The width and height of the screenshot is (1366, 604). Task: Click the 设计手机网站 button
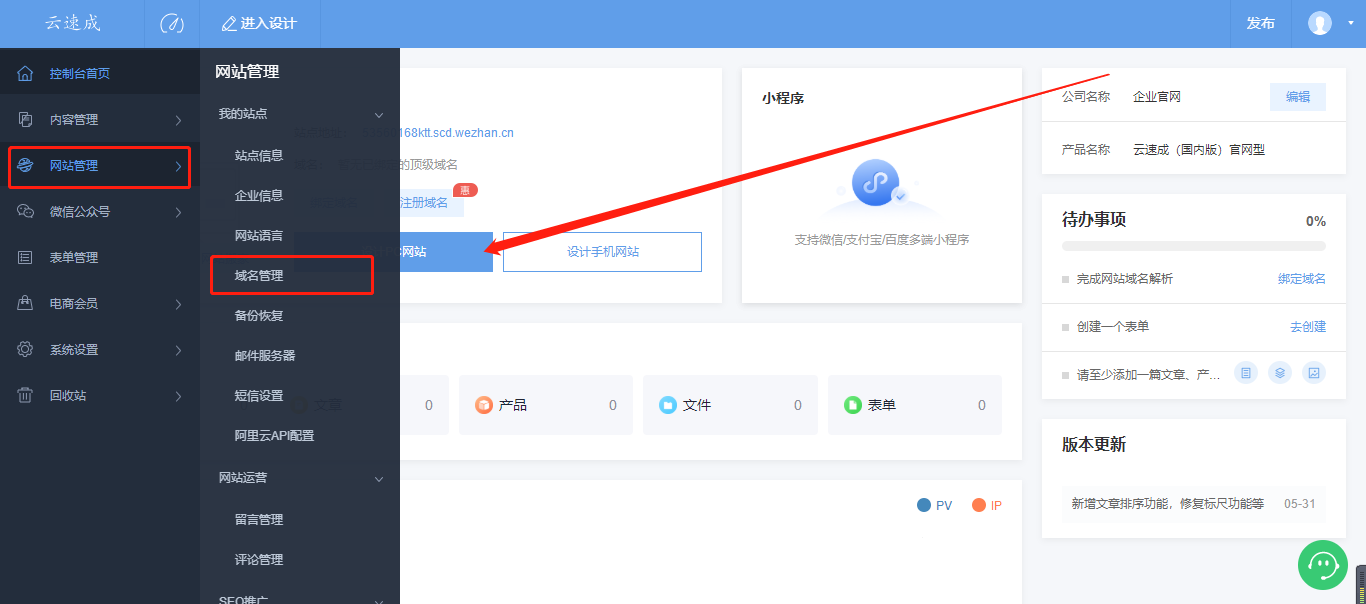(602, 252)
